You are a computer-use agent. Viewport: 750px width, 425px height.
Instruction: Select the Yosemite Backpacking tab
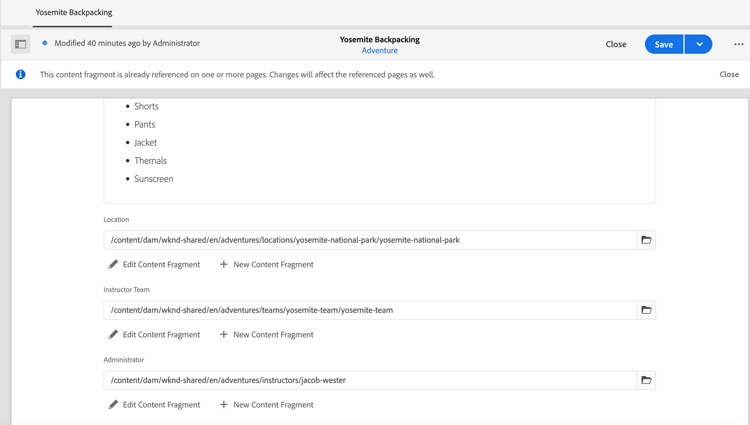coord(74,13)
